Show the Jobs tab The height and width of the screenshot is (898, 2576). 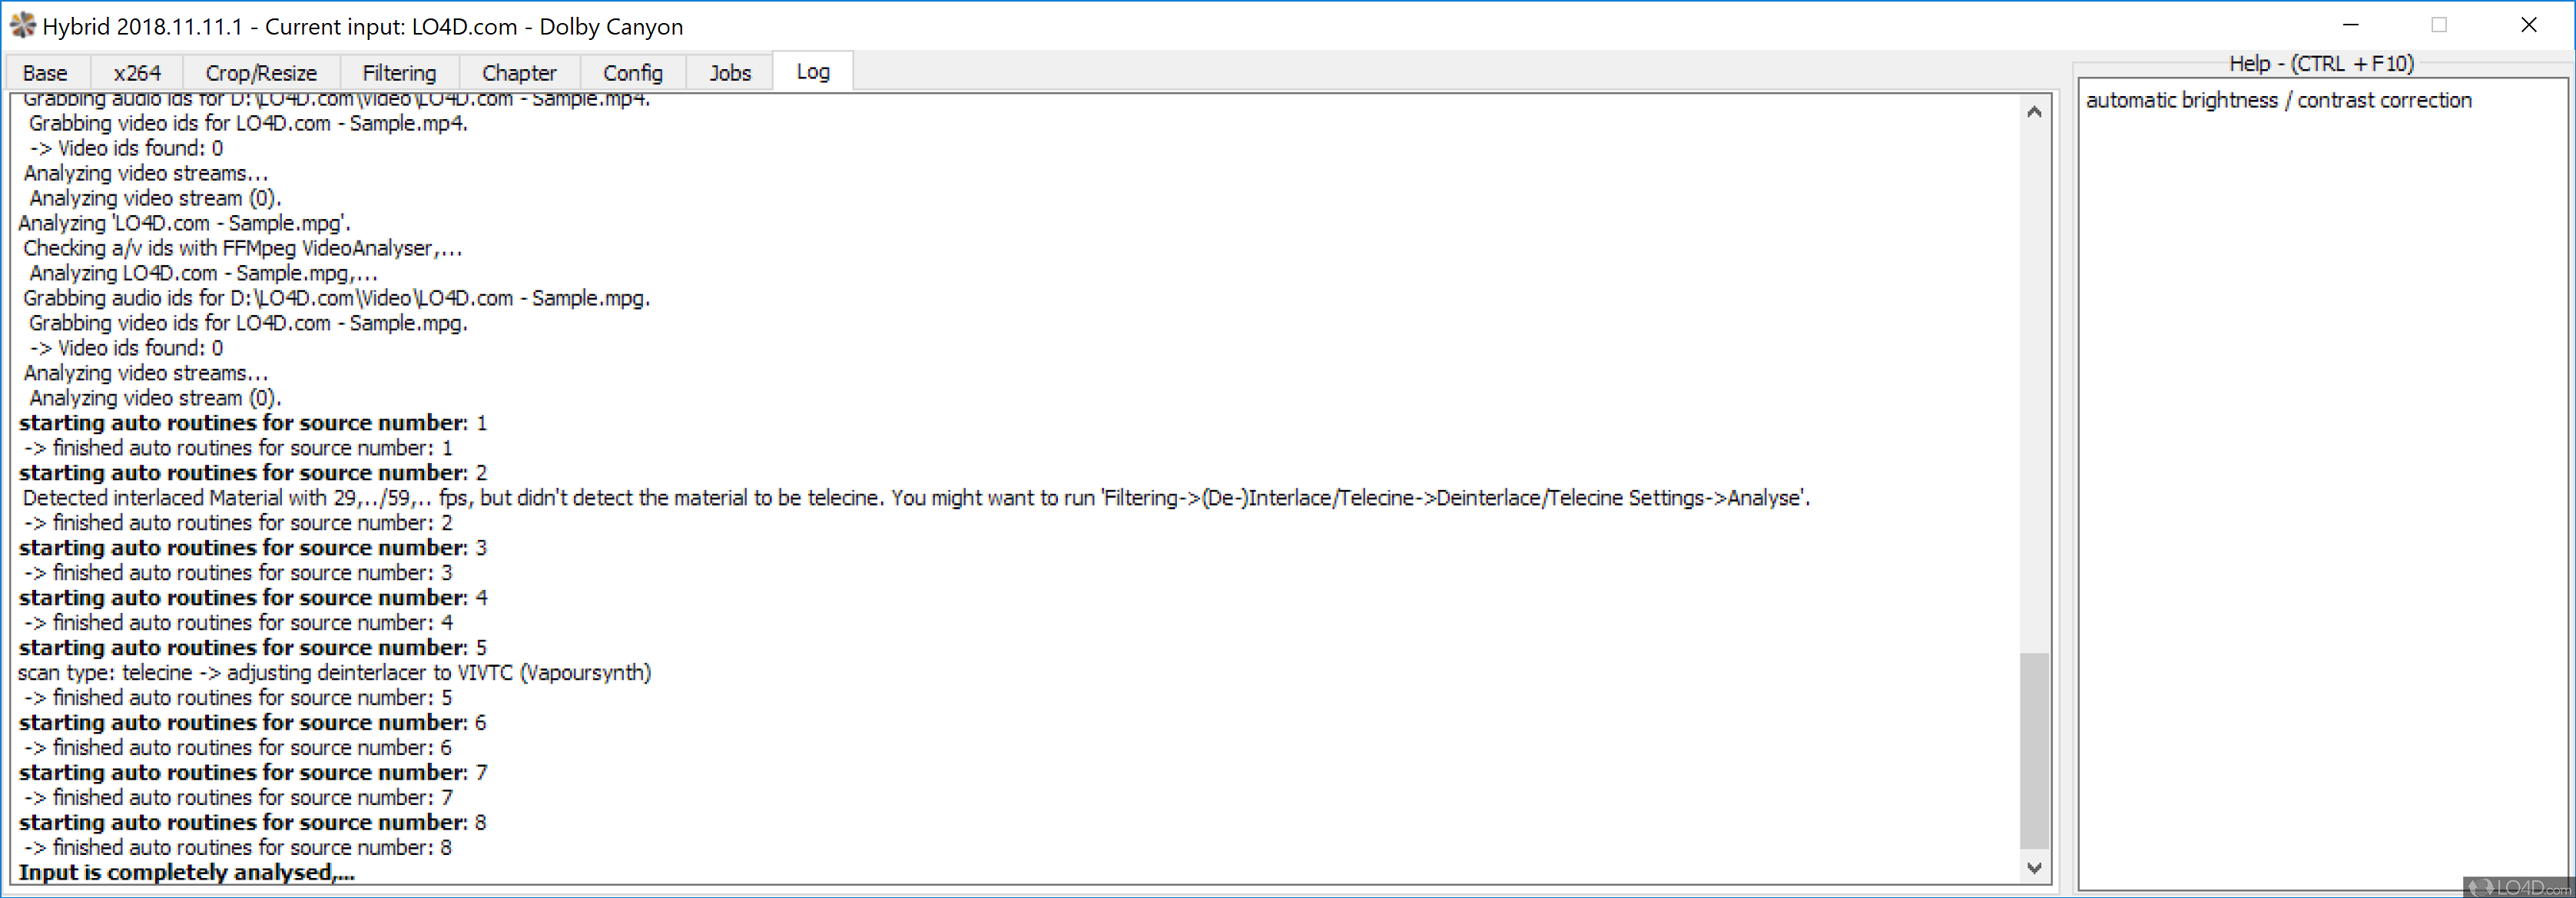click(730, 73)
